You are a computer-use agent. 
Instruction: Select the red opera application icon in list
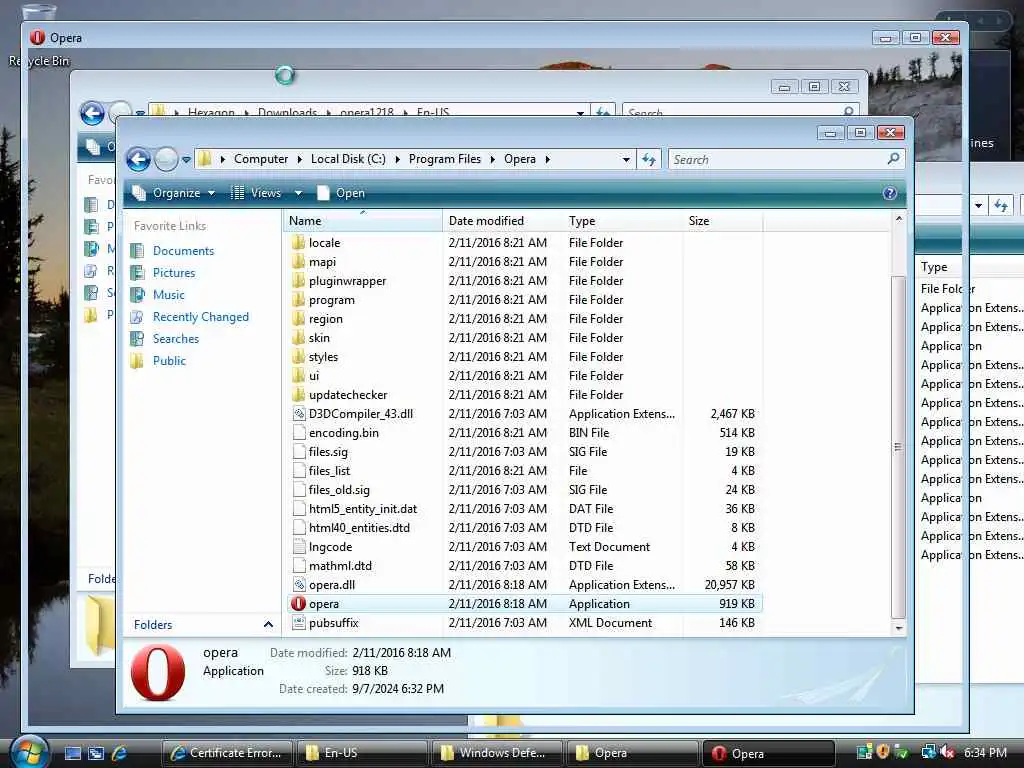pyautogui.click(x=298, y=603)
